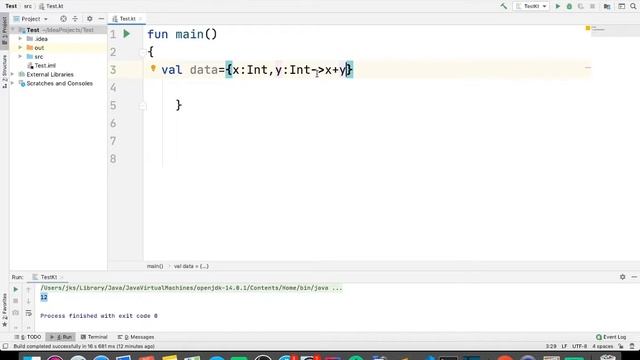Expand Scratches and Consoles node
Image resolution: width=640 pixels, height=360 pixels.
tap(13, 83)
